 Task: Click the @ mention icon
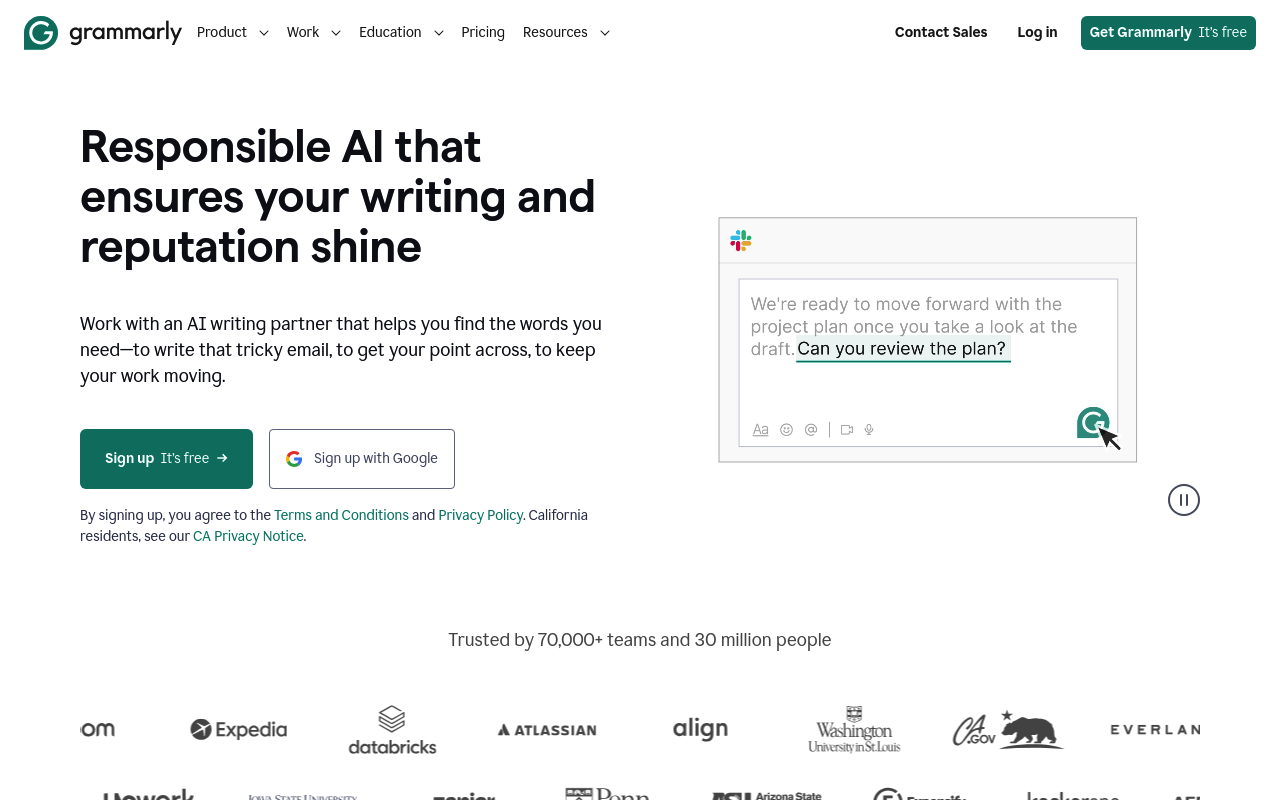coord(811,429)
